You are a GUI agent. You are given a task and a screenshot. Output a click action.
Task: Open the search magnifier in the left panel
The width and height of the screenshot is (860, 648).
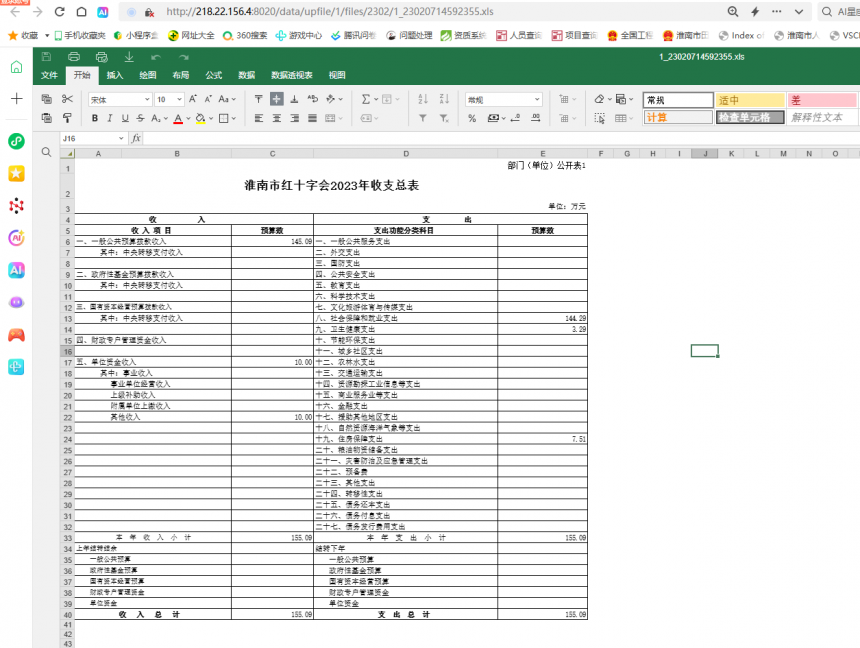click(x=47, y=152)
